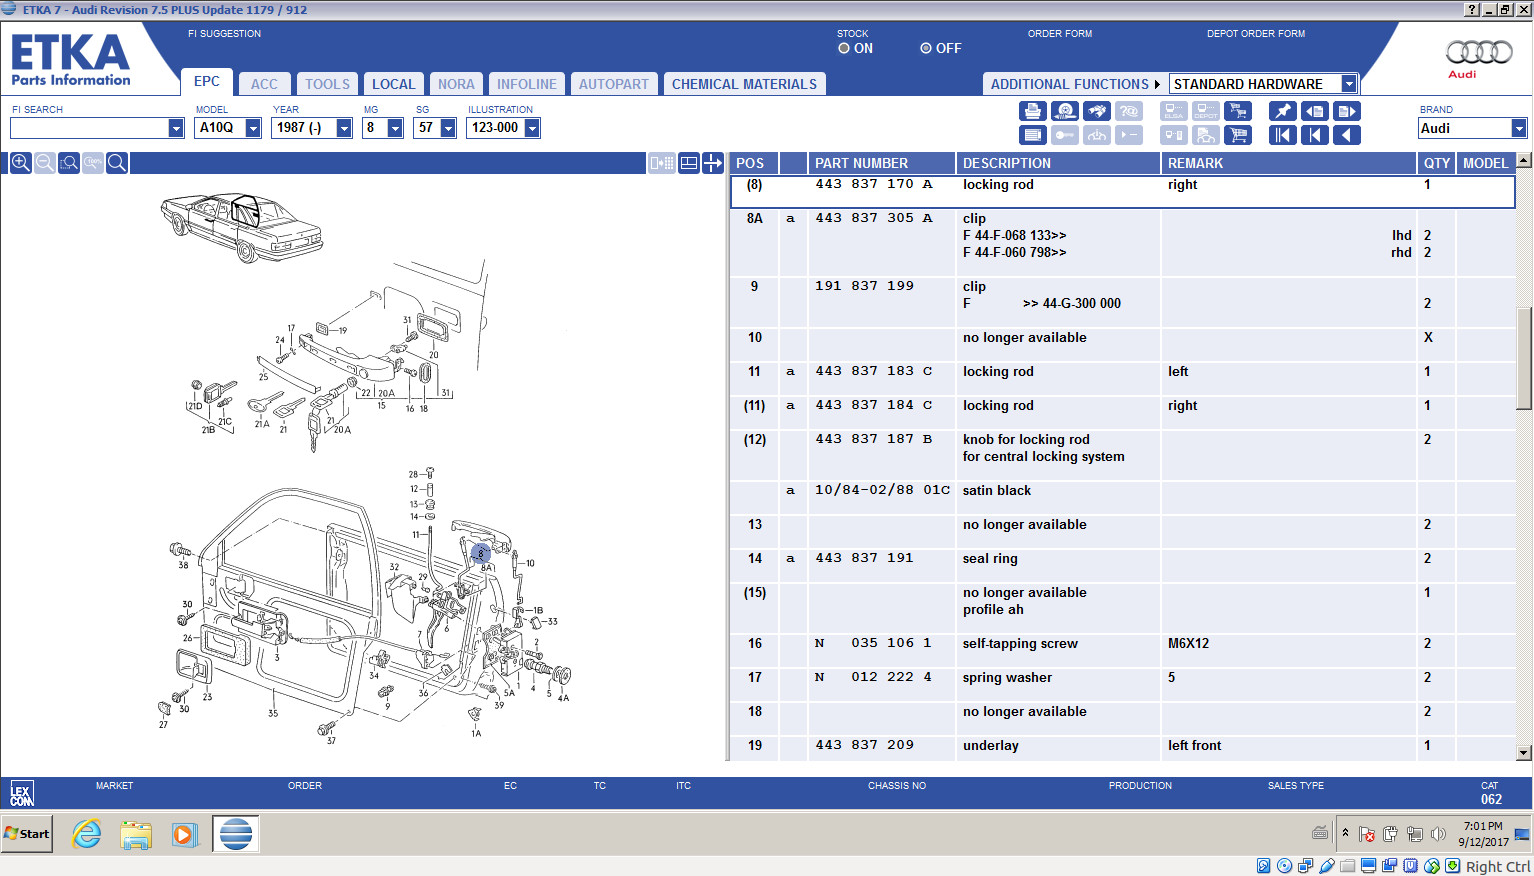Click the pushpin icon
Image resolution: width=1534 pixels, height=876 pixels.
1283,111
